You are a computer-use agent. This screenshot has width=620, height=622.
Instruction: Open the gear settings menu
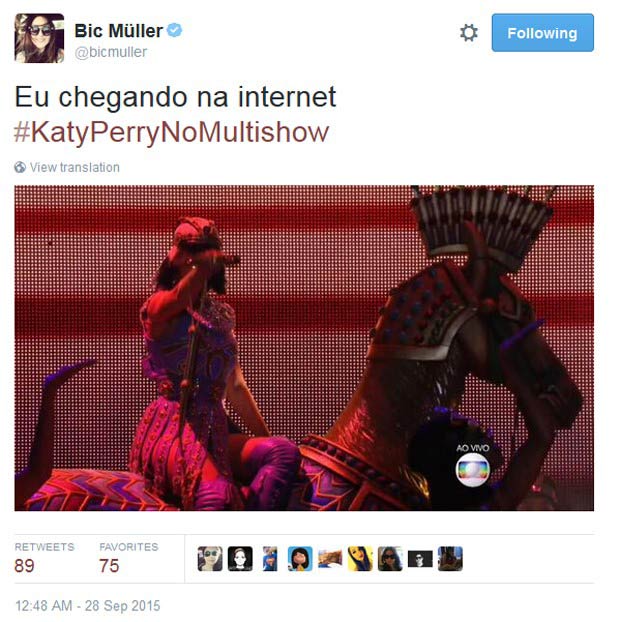click(x=468, y=33)
